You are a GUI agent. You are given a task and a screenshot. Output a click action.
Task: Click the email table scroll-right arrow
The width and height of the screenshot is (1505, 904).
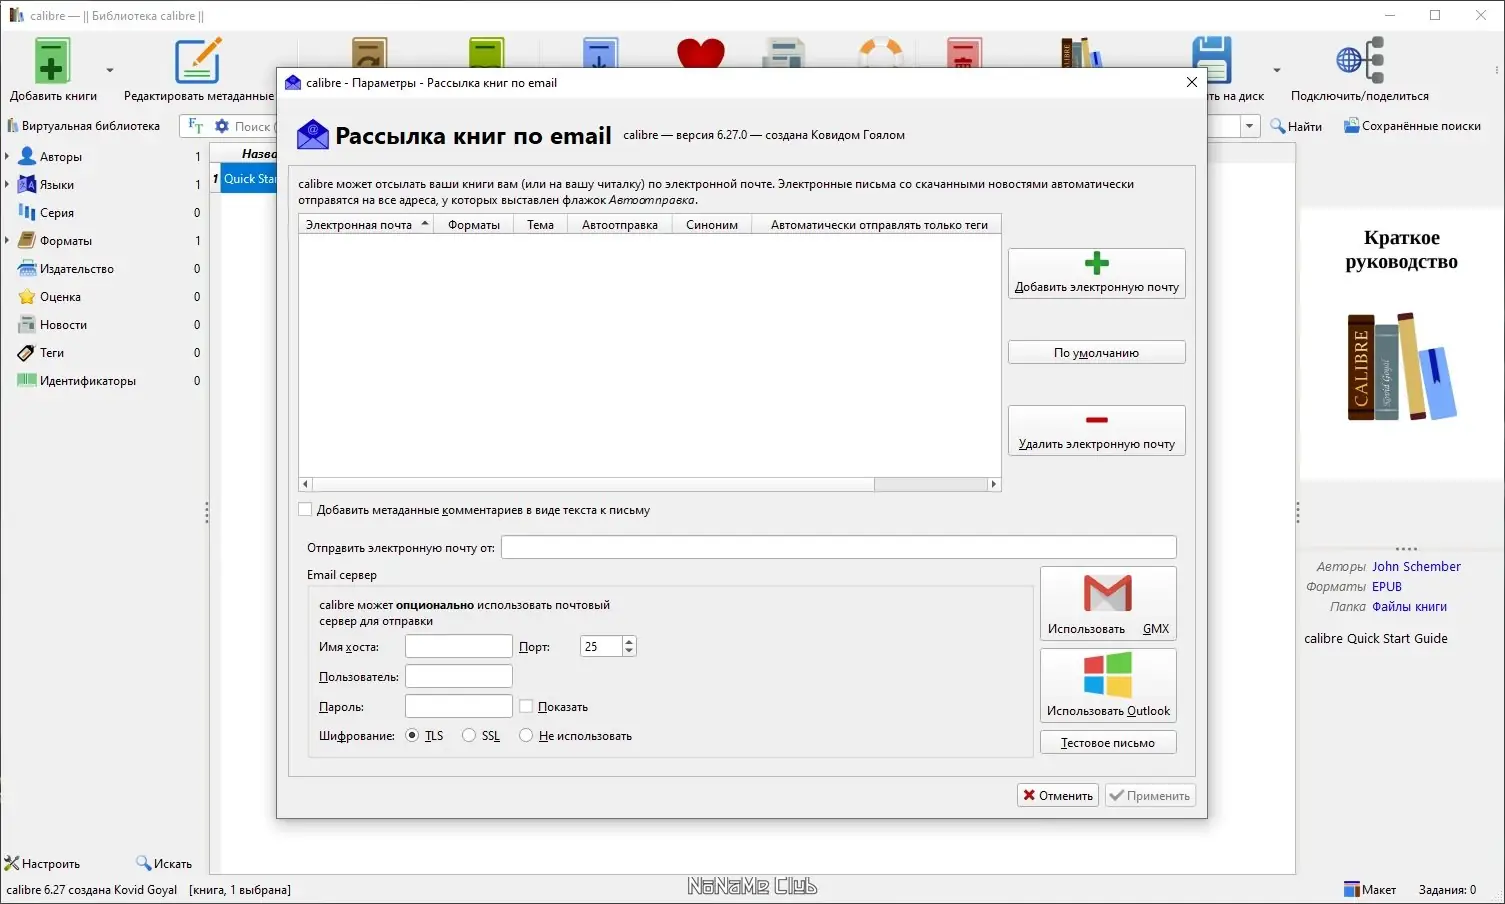tap(994, 484)
